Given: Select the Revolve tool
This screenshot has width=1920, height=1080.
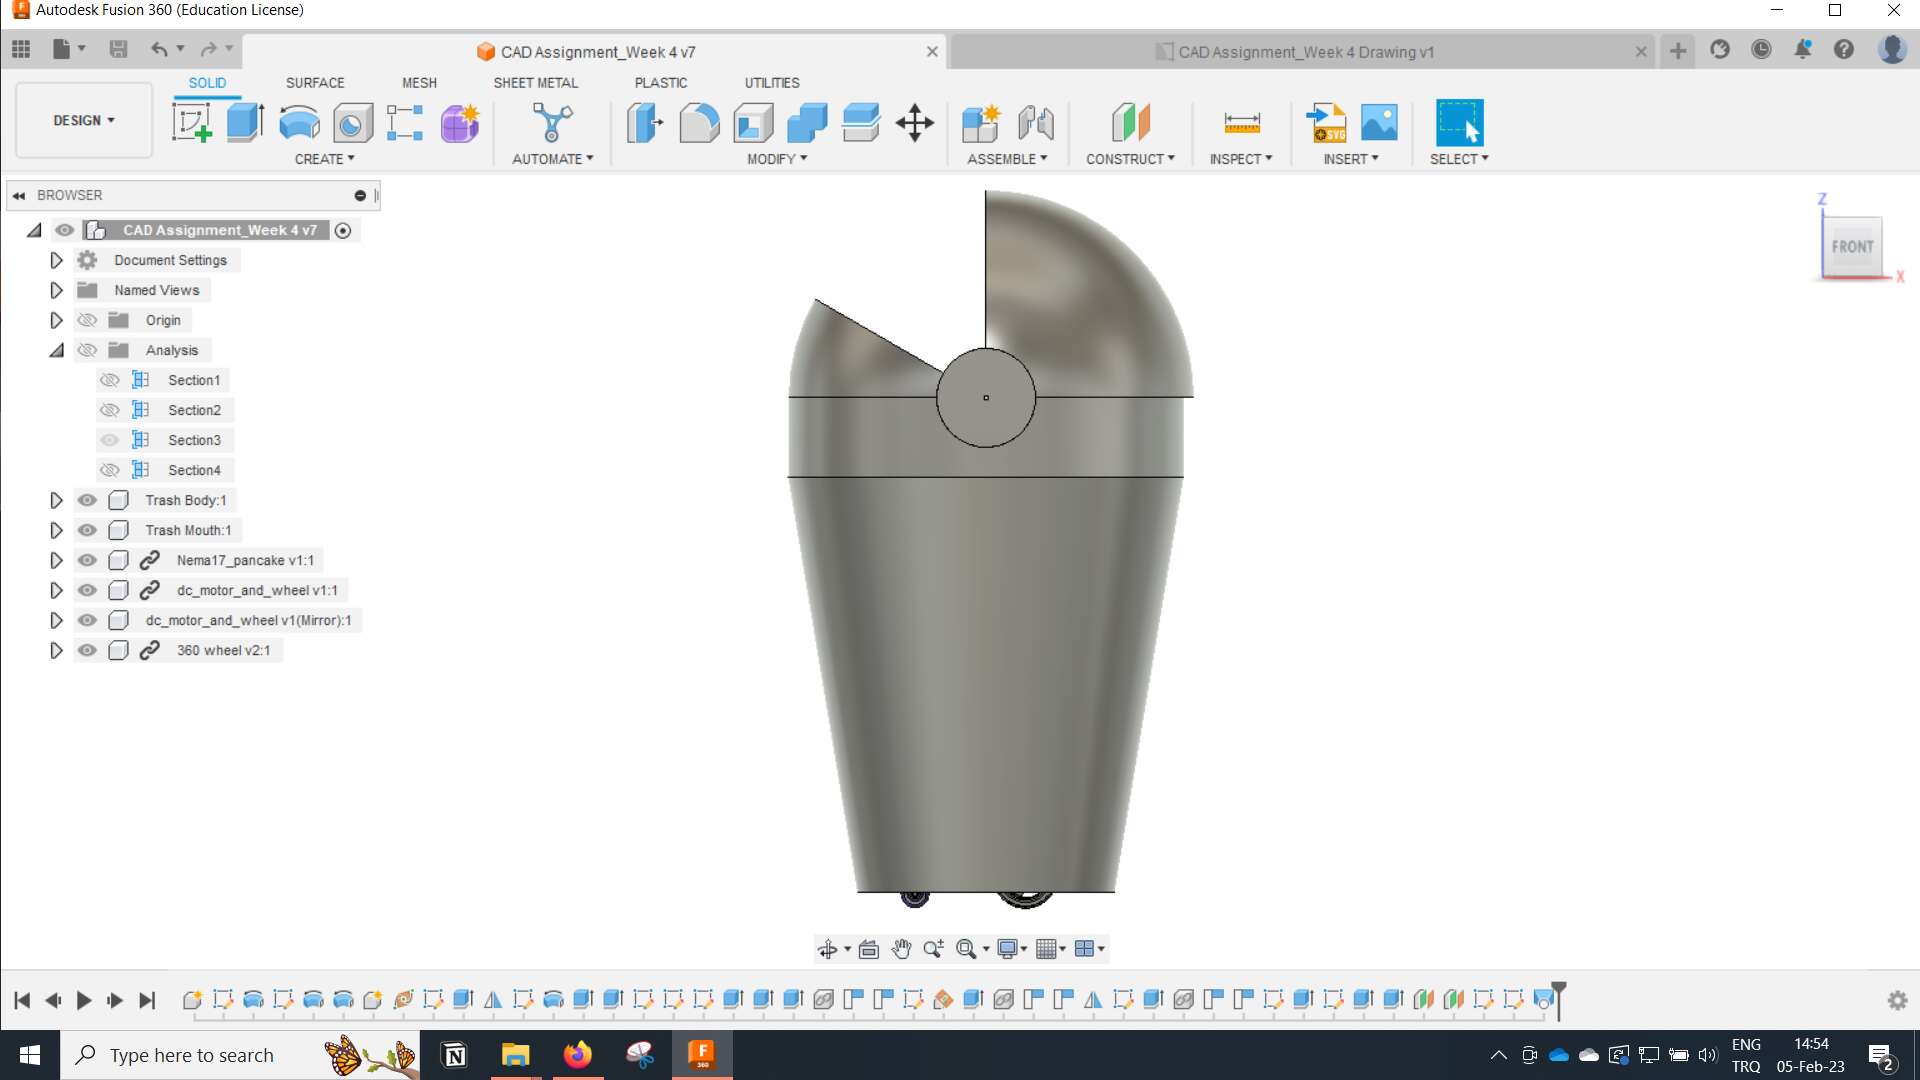Looking at the screenshot, I should [x=299, y=123].
